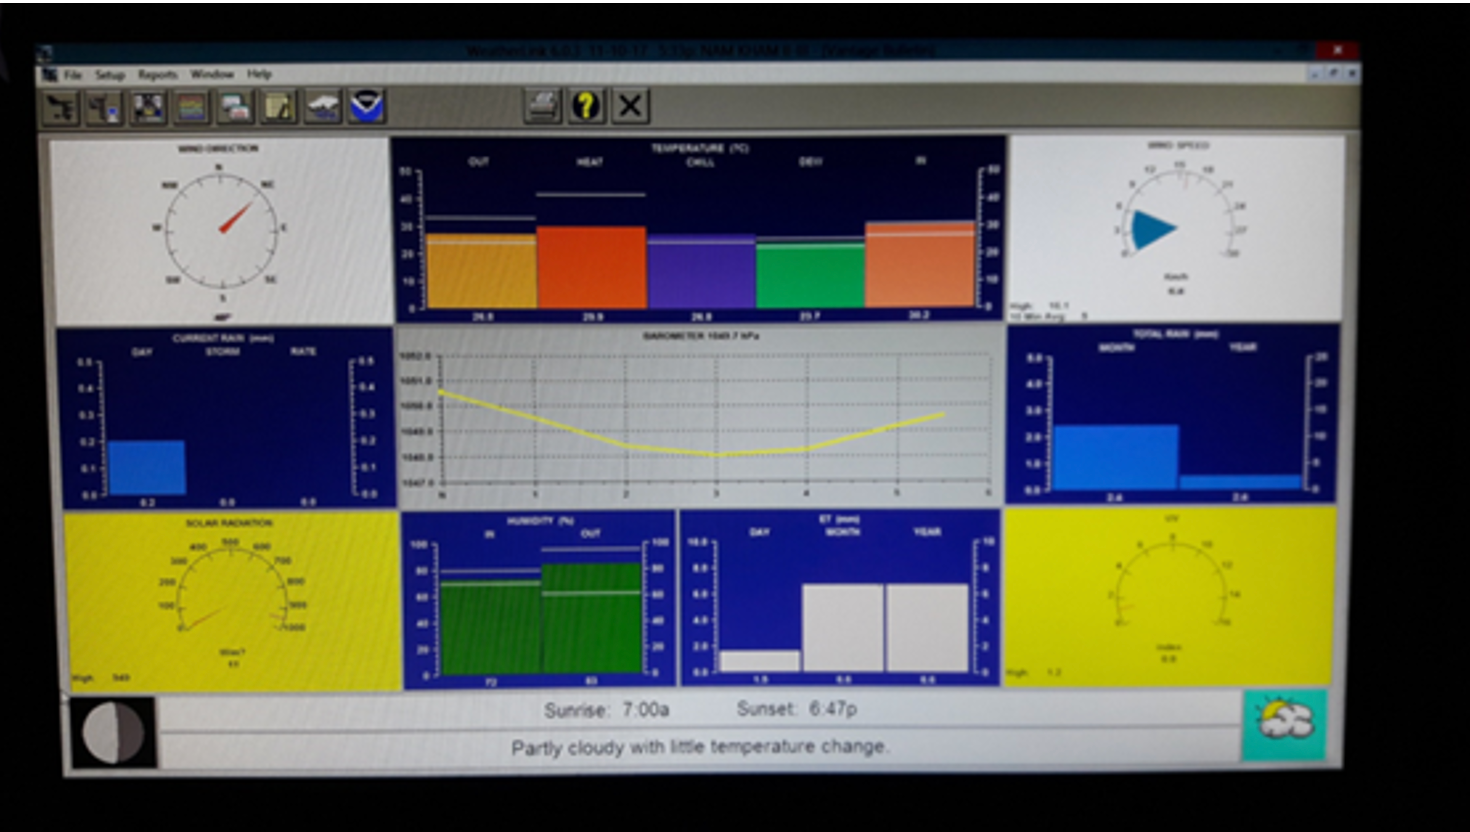Viewport: 1470px width, 832px height.
Task: Click the moon phase image
Action: click(x=113, y=732)
